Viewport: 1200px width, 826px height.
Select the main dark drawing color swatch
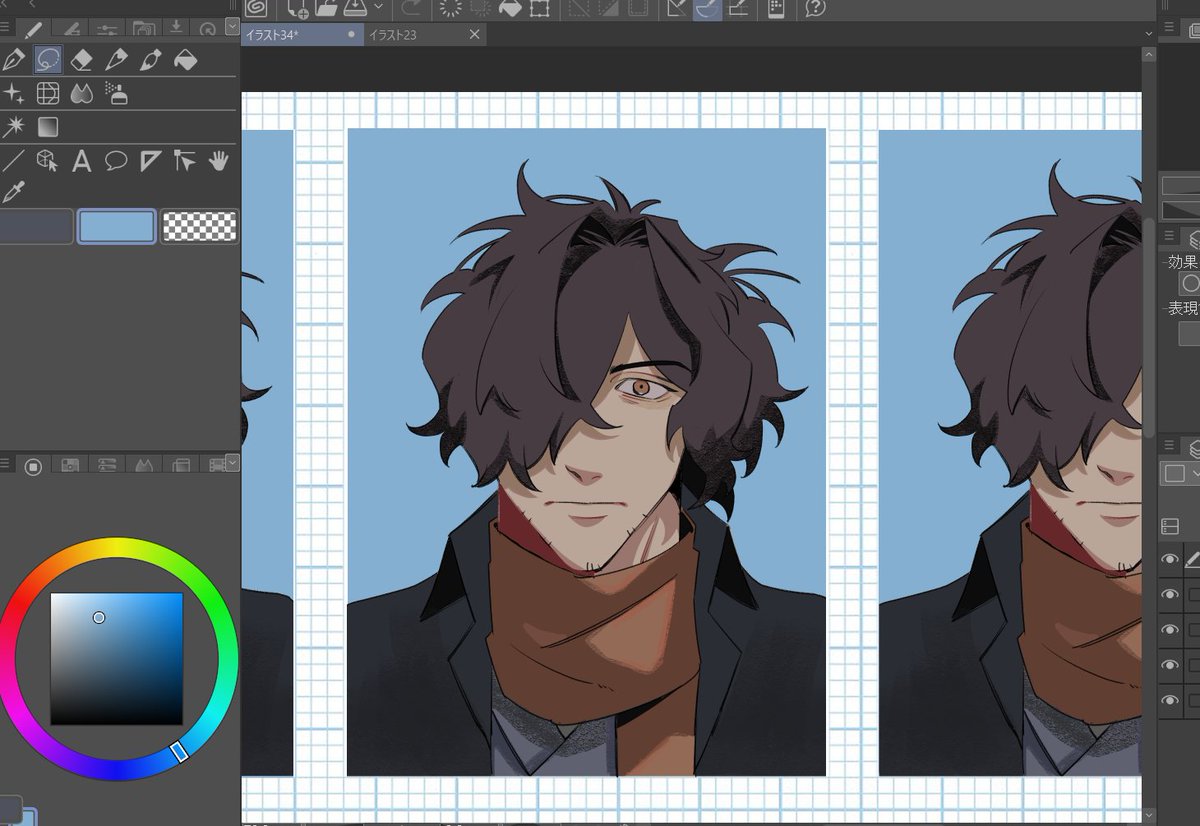coord(36,226)
